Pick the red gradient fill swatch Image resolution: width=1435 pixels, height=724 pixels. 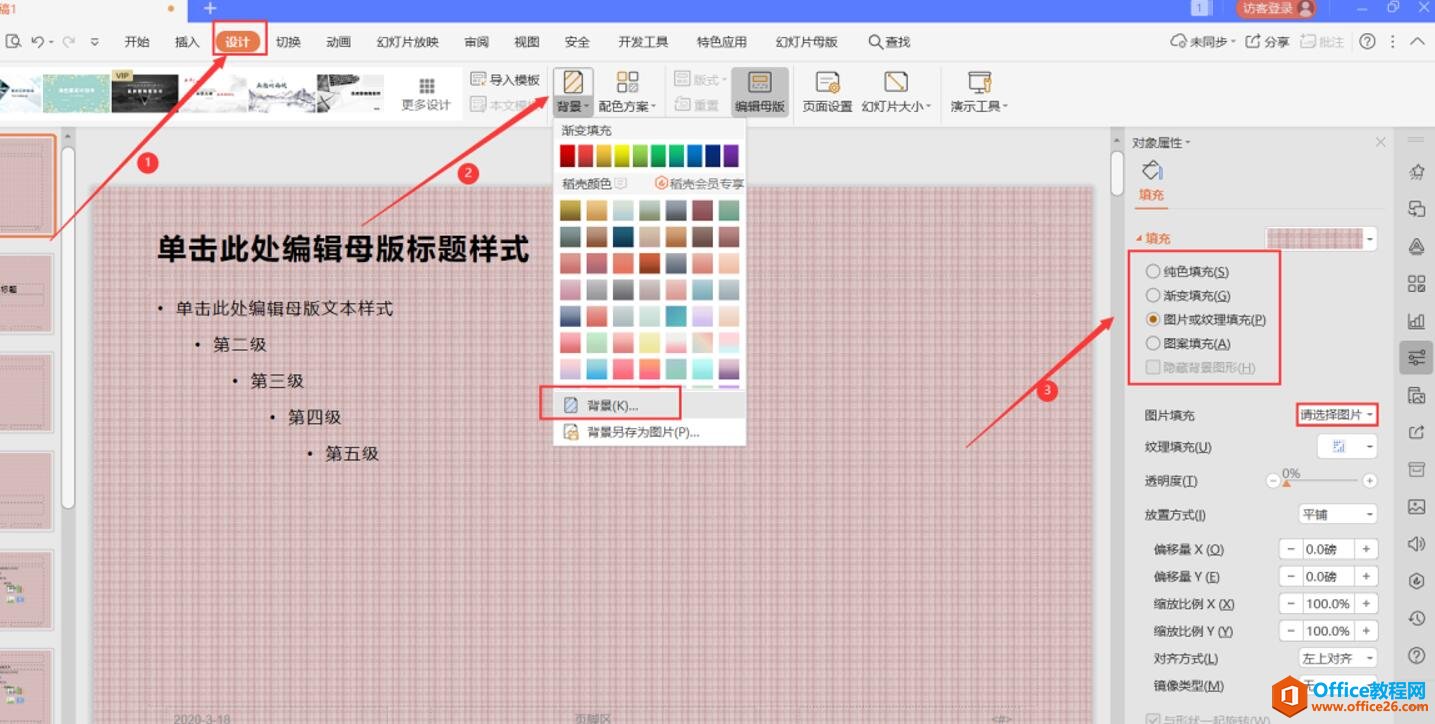tap(568, 156)
